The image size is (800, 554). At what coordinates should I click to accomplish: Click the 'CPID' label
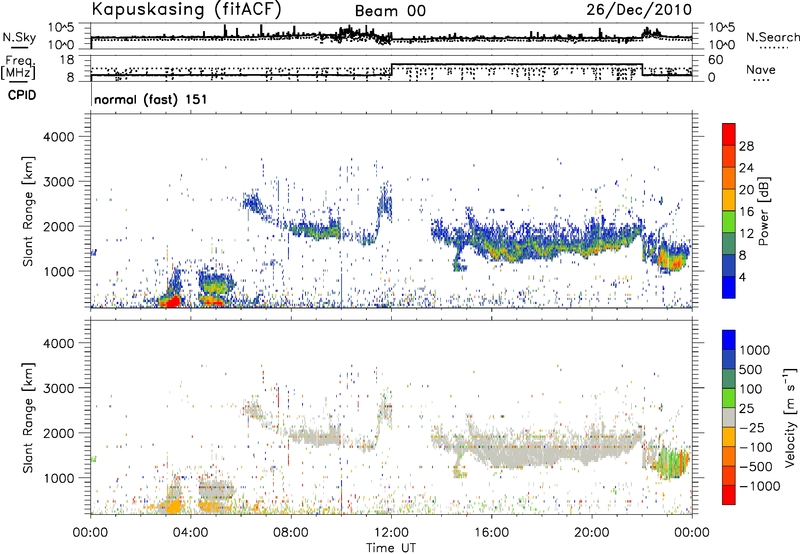pyautogui.click(x=22, y=95)
